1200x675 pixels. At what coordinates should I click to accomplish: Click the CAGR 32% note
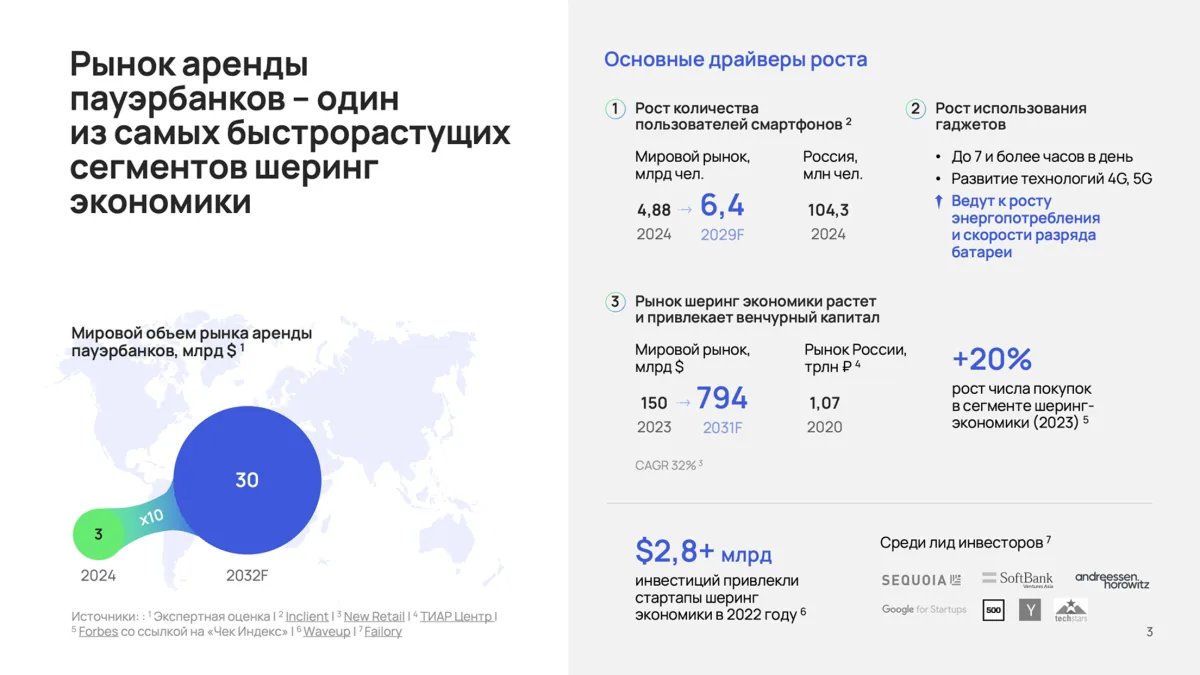pos(668,465)
